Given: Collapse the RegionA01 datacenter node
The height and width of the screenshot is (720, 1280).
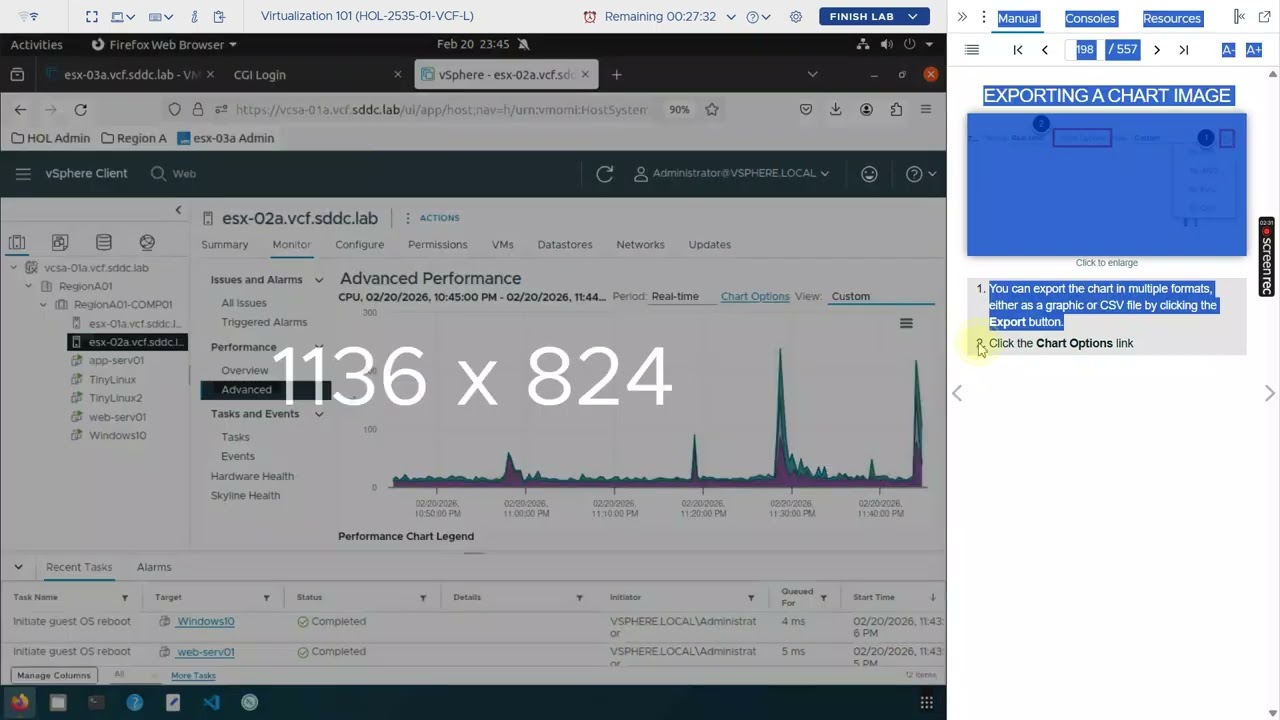Looking at the screenshot, I should click(x=29, y=286).
